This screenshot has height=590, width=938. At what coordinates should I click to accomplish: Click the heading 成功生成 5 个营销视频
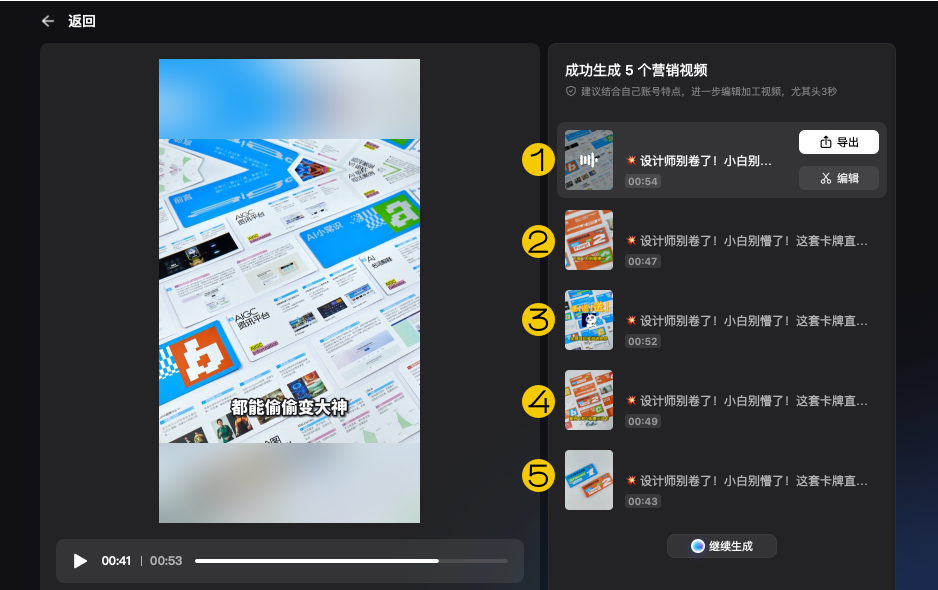pyautogui.click(x=636, y=70)
